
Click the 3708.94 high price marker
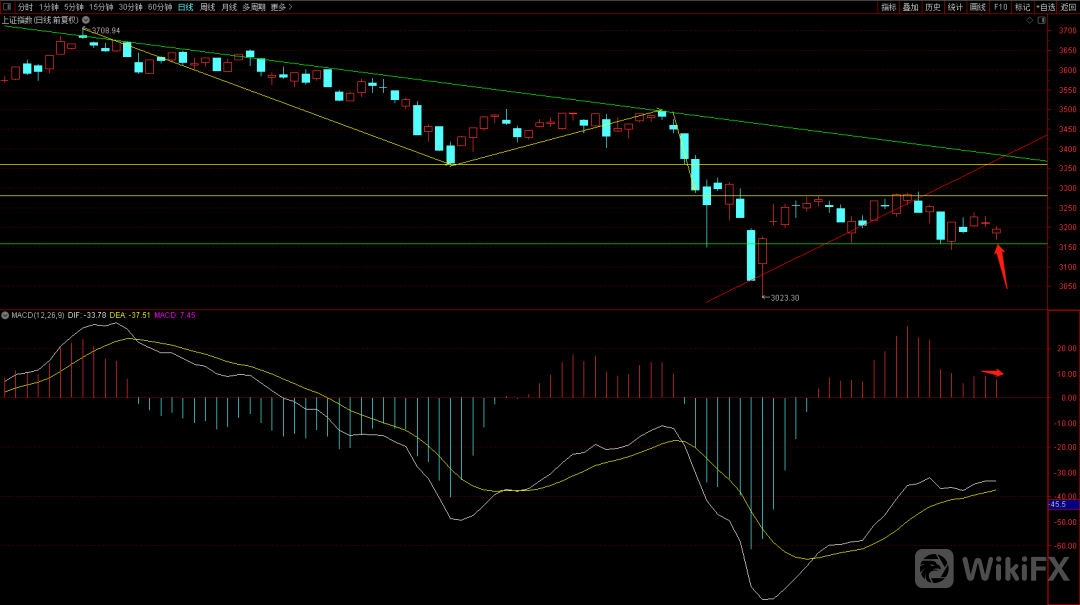pos(104,31)
